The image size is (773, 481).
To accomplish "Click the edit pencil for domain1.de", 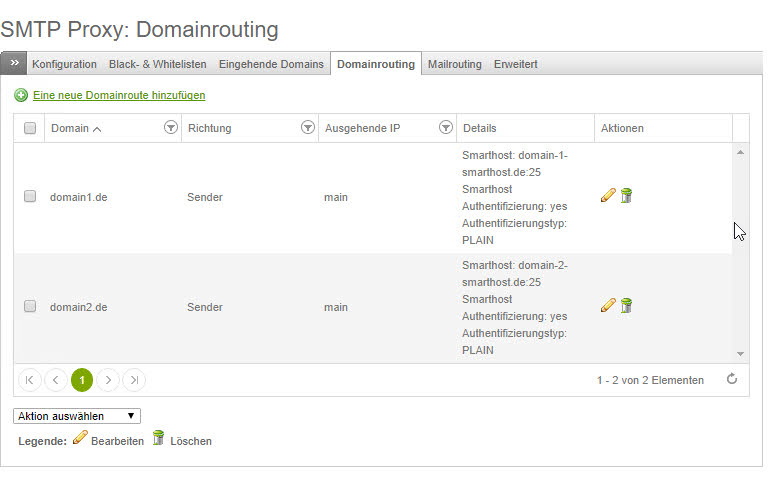I will tap(608, 196).
